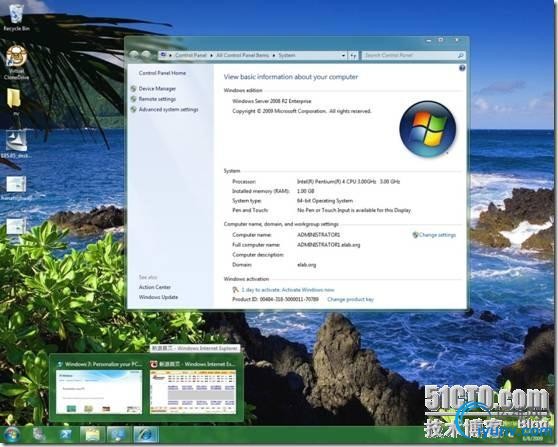Viewport: 558px width, 447px height.
Task: Click Activate Windows now link
Action: (x=308, y=290)
